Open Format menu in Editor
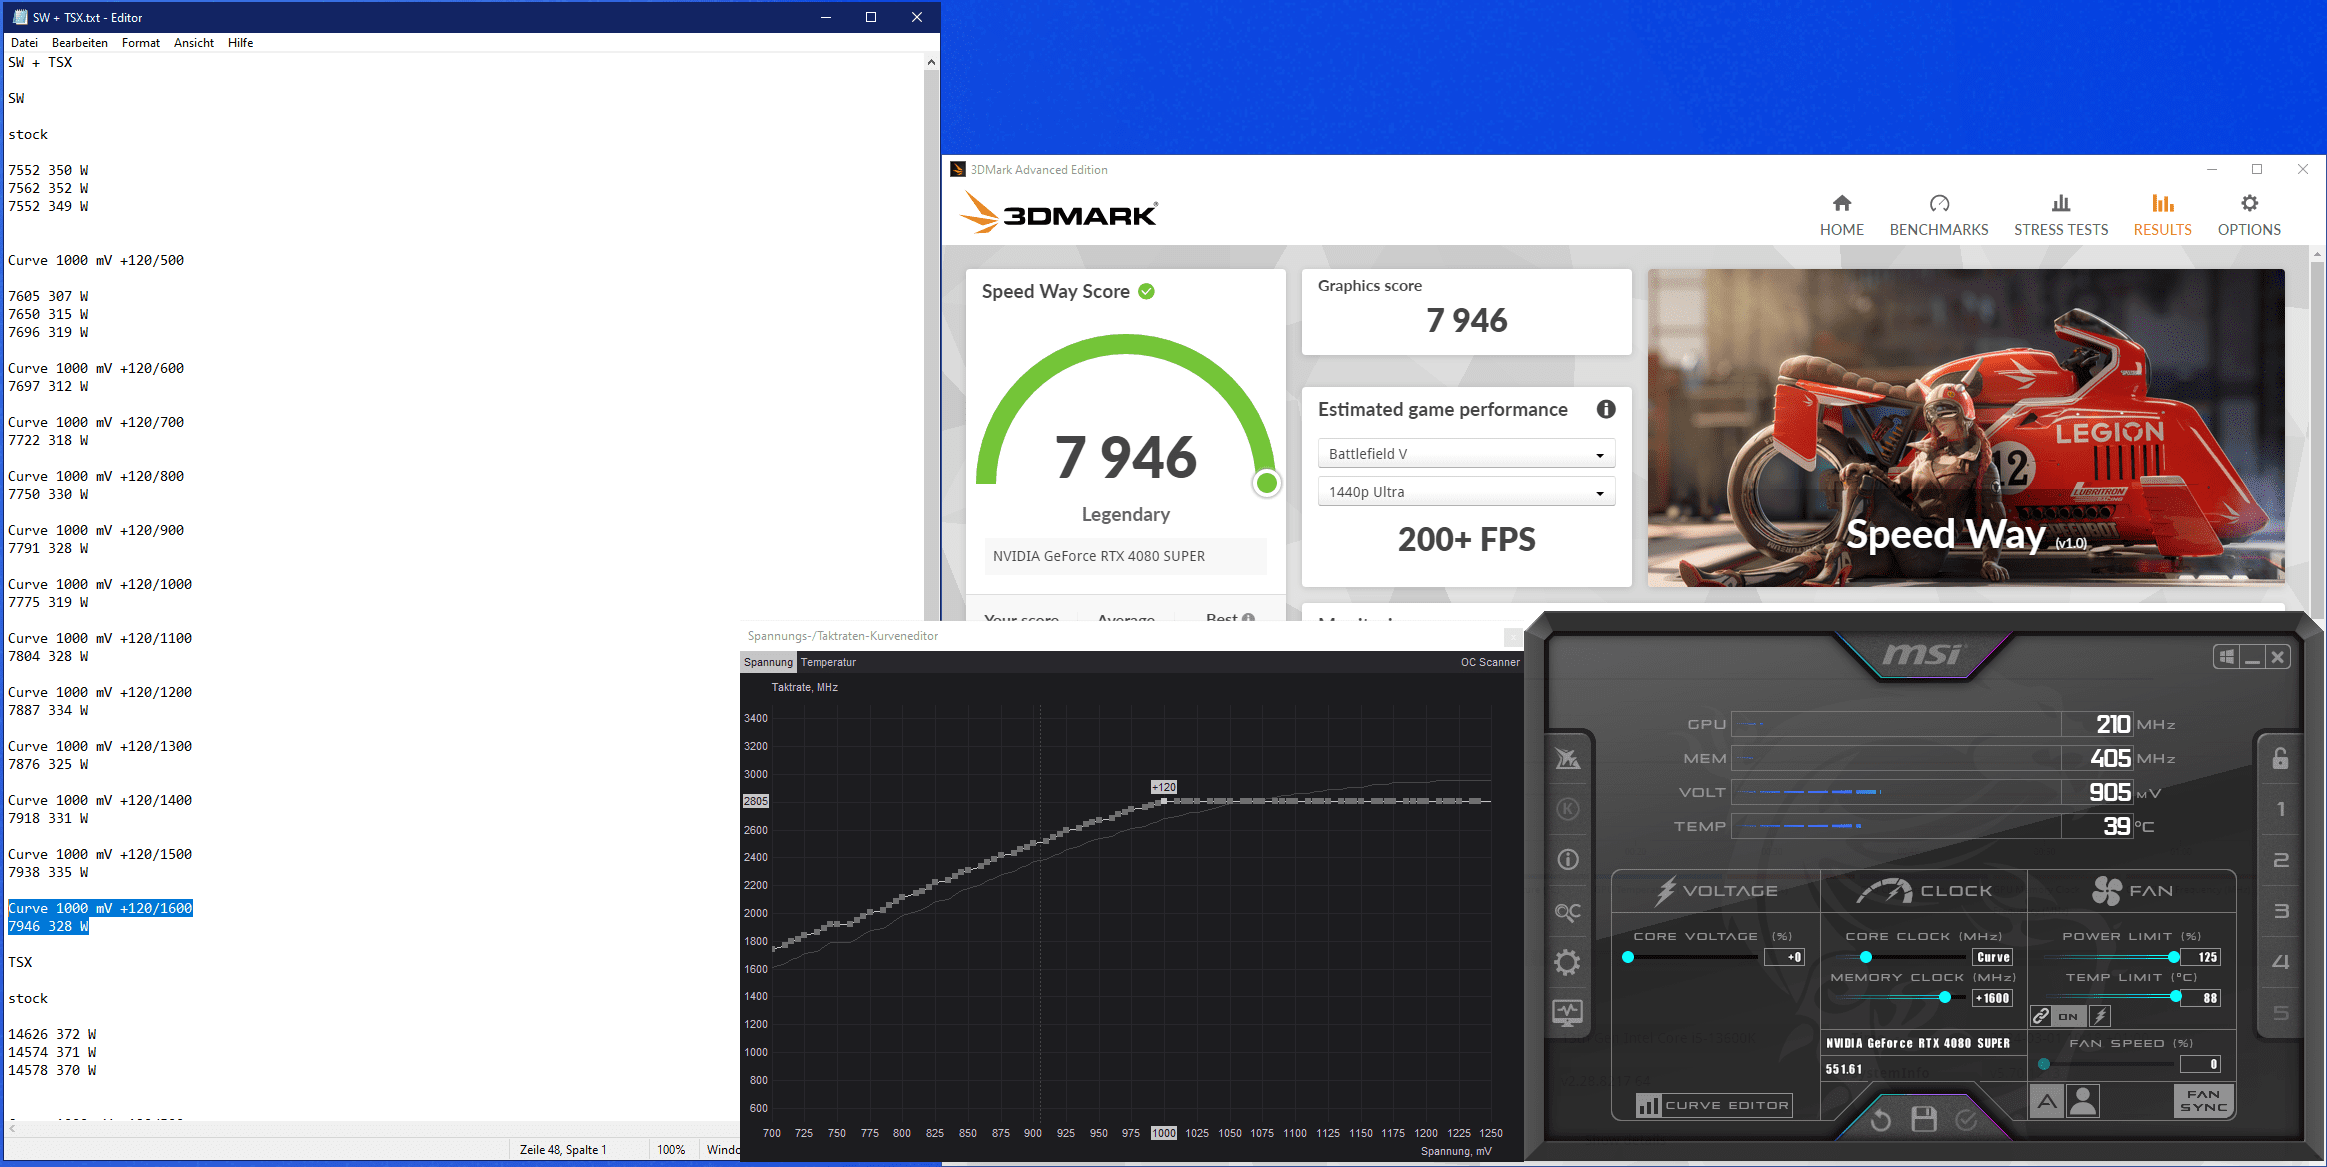The image size is (2327, 1167). coord(141,43)
